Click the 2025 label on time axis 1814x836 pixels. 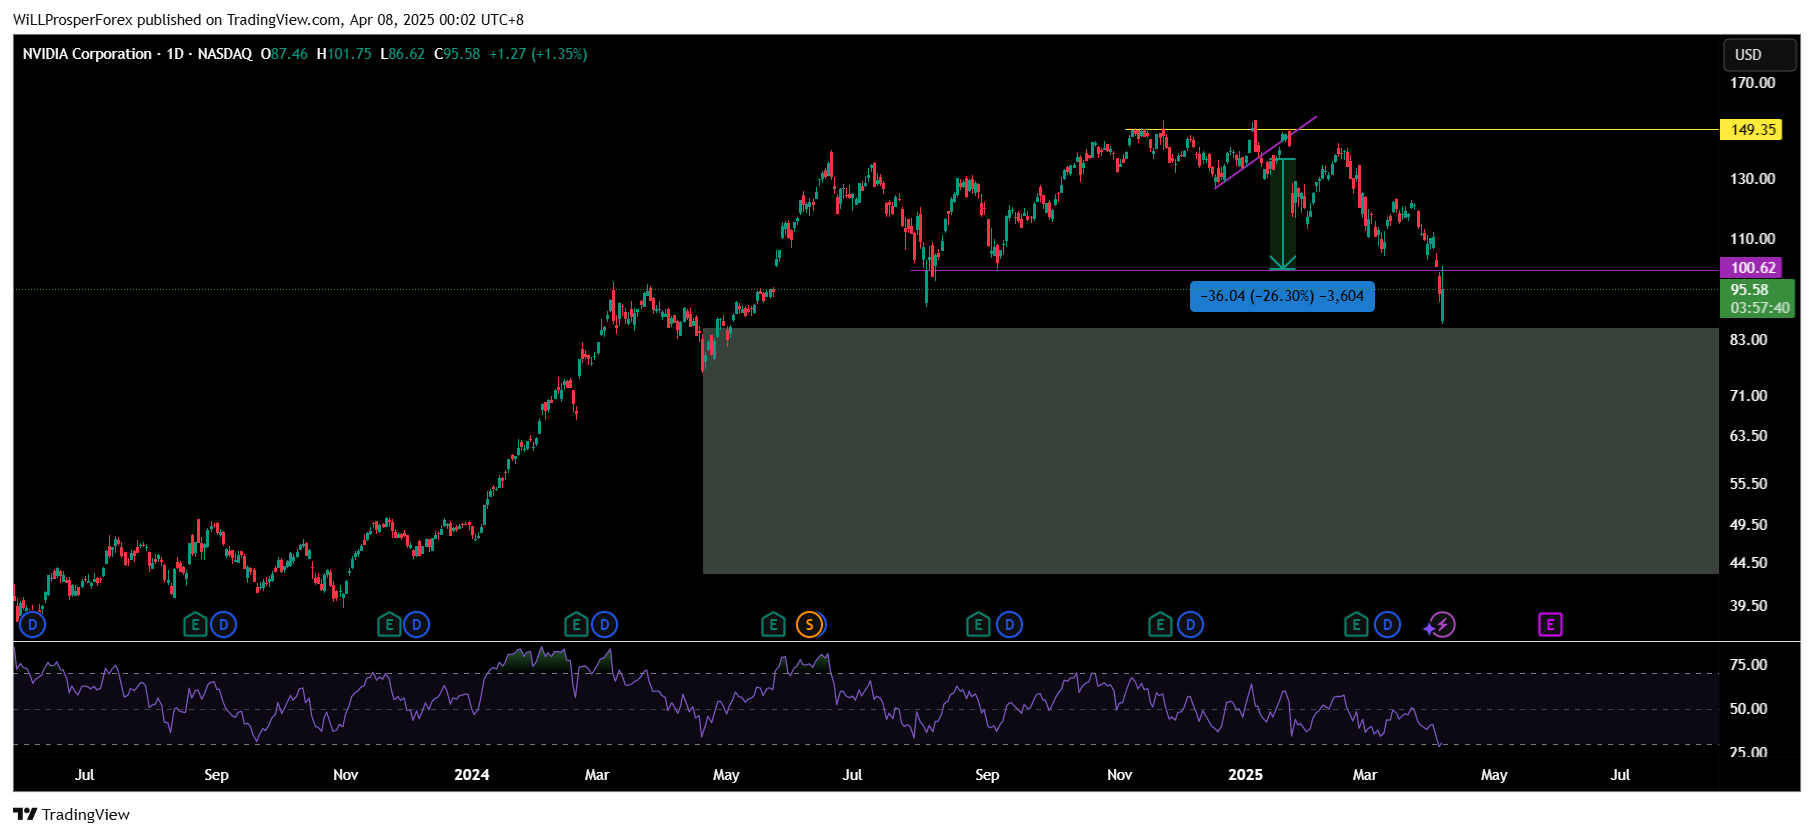(1245, 775)
